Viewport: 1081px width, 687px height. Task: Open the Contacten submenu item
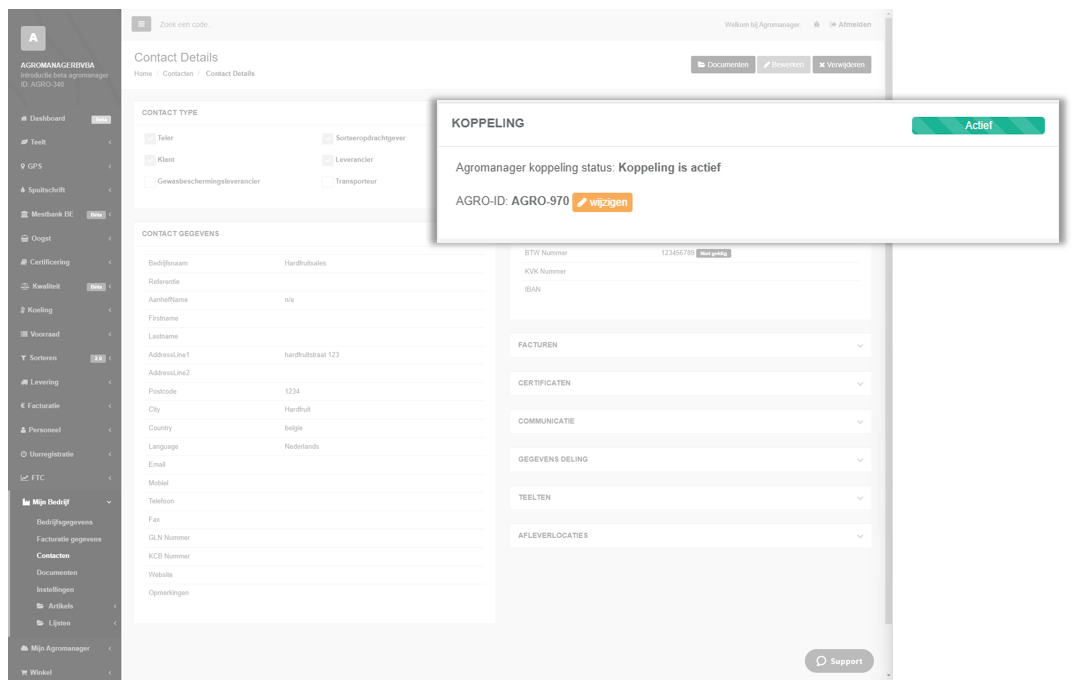point(53,556)
